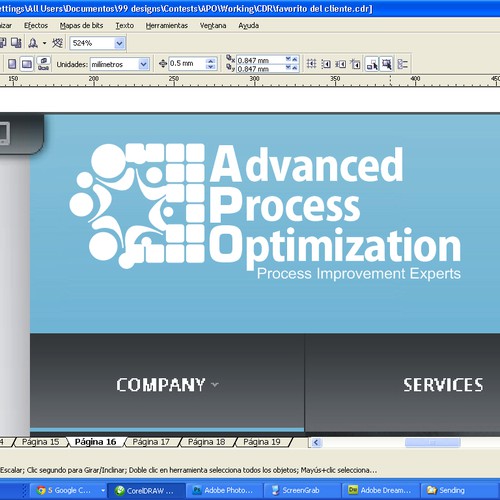Toggle snap to guidelines
This screenshot has height=500, width=500.
point(326,64)
